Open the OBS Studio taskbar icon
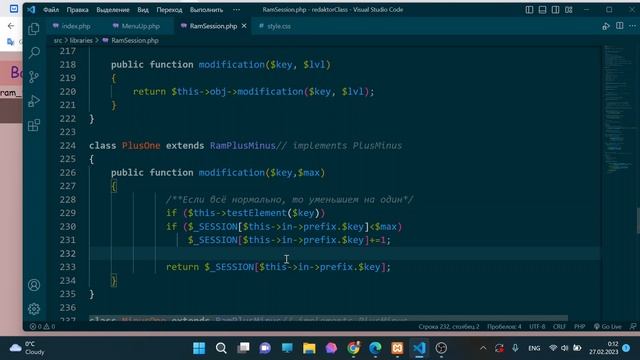Image resolution: width=640 pixels, height=360 pixels. (441, 348)
